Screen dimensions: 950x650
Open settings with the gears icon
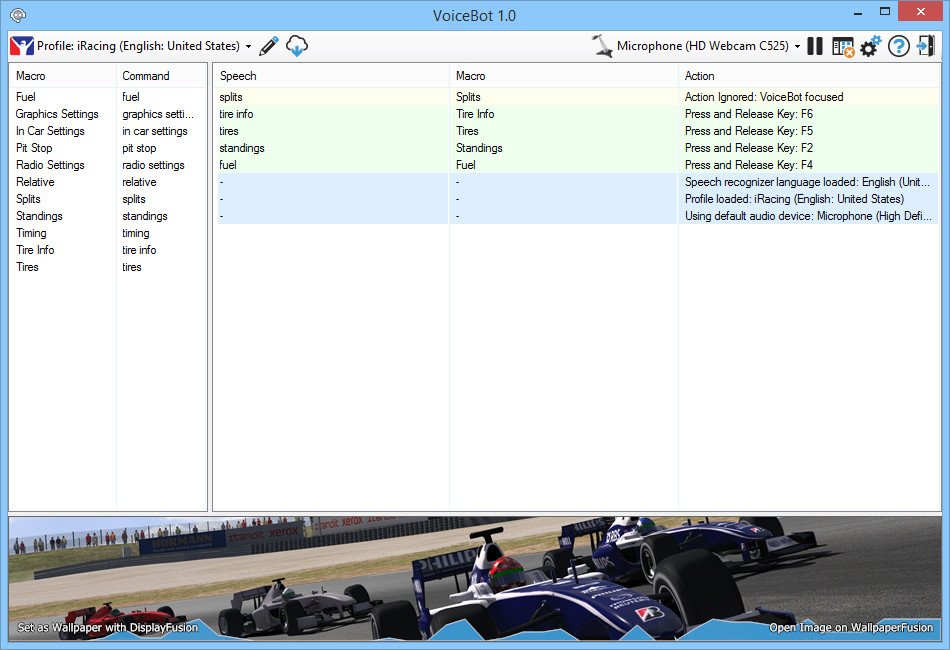click(870, 47)
